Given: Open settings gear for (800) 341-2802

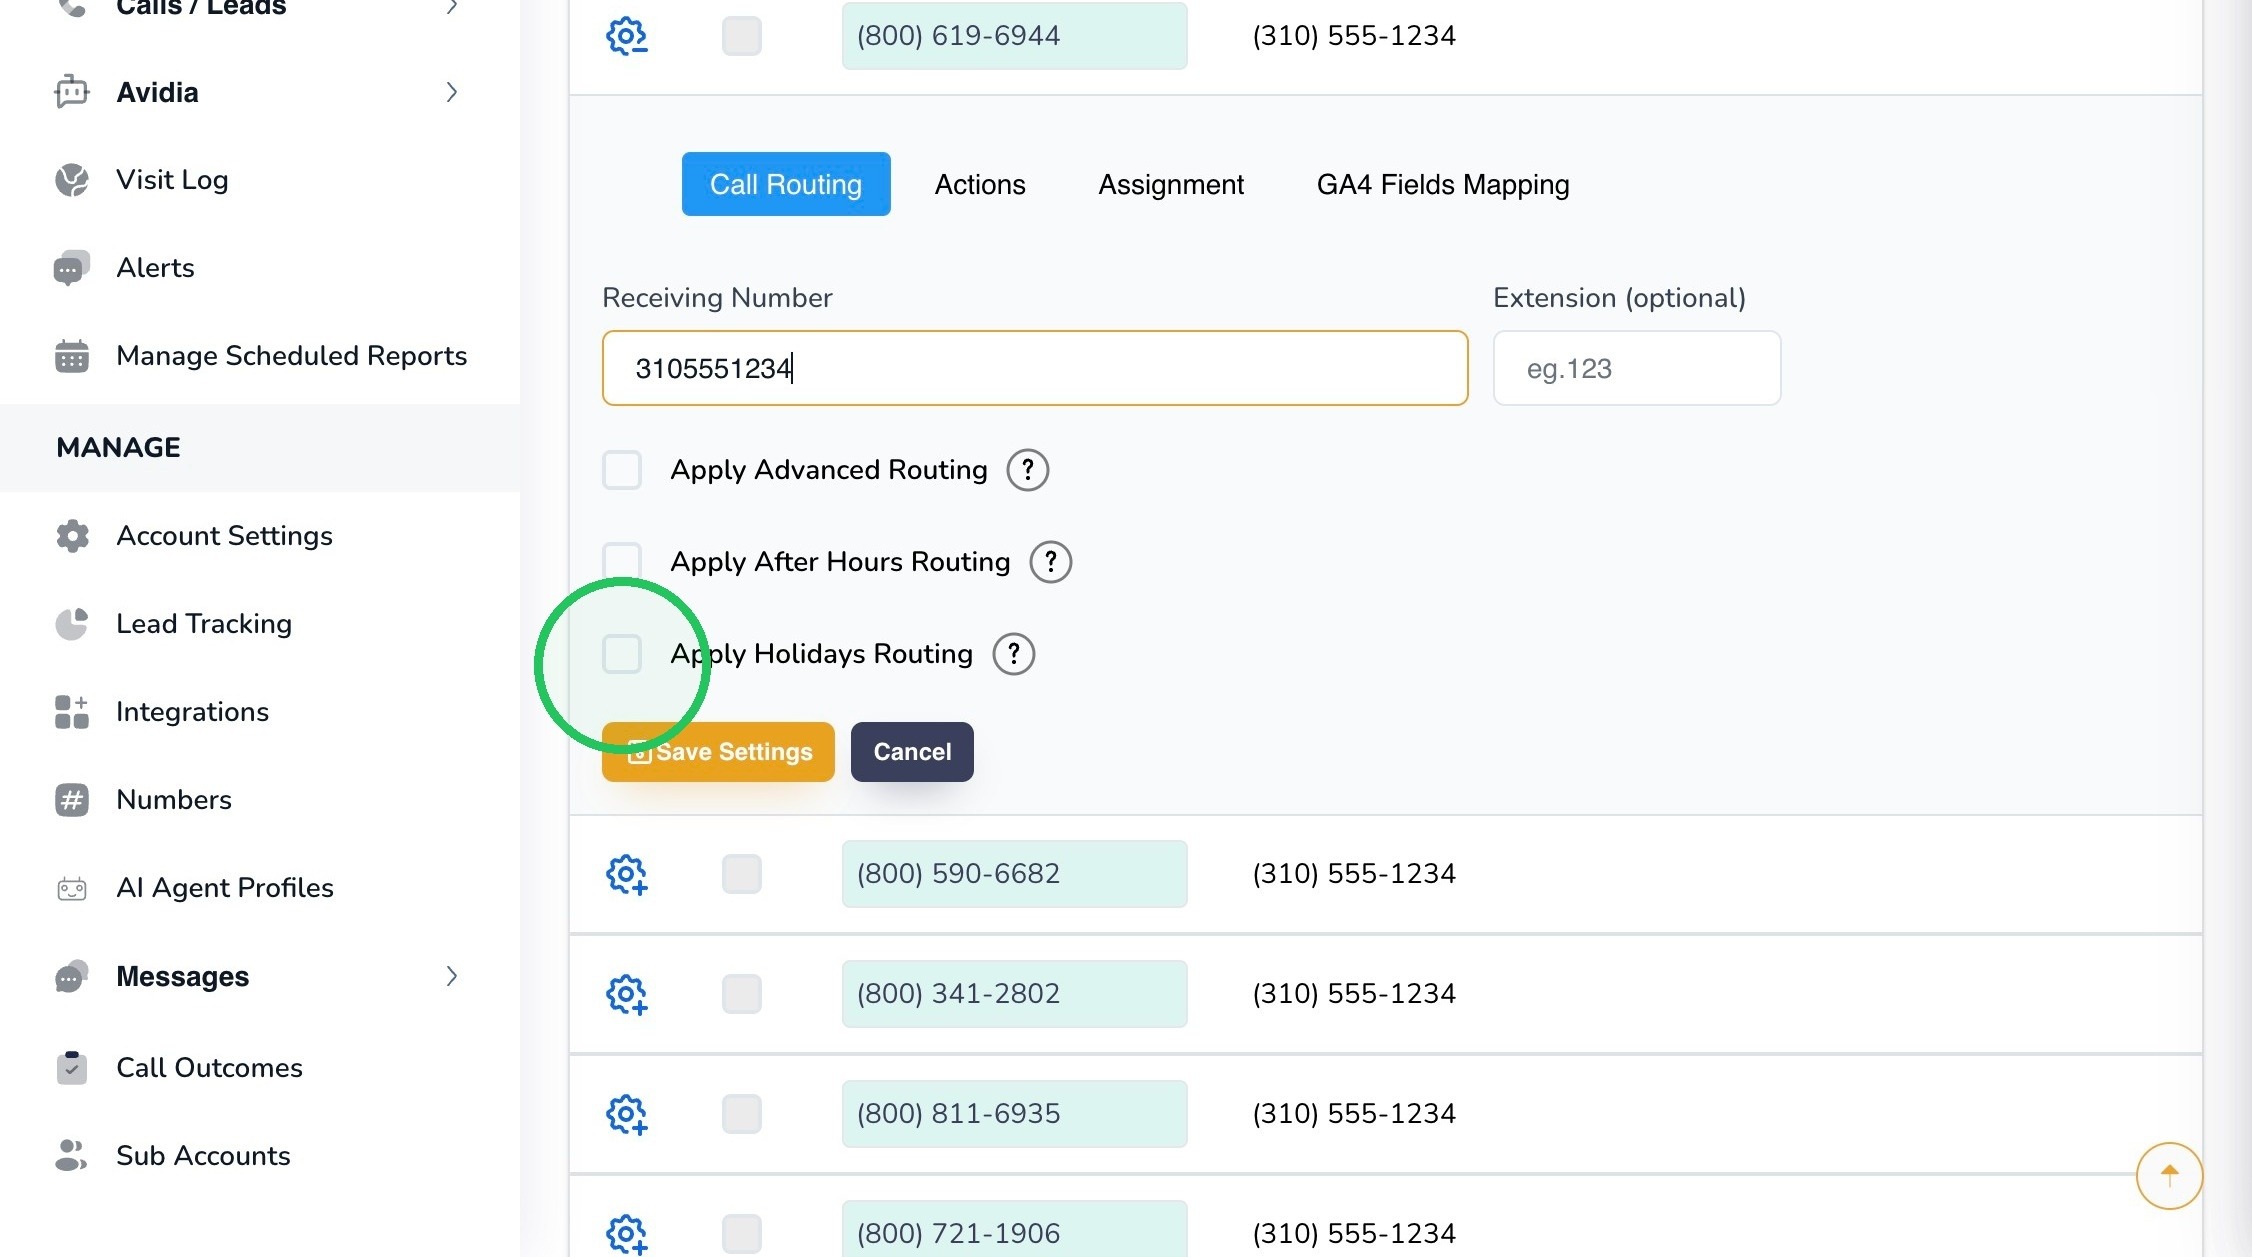Looking at the screenshot, I should (627, 994).
